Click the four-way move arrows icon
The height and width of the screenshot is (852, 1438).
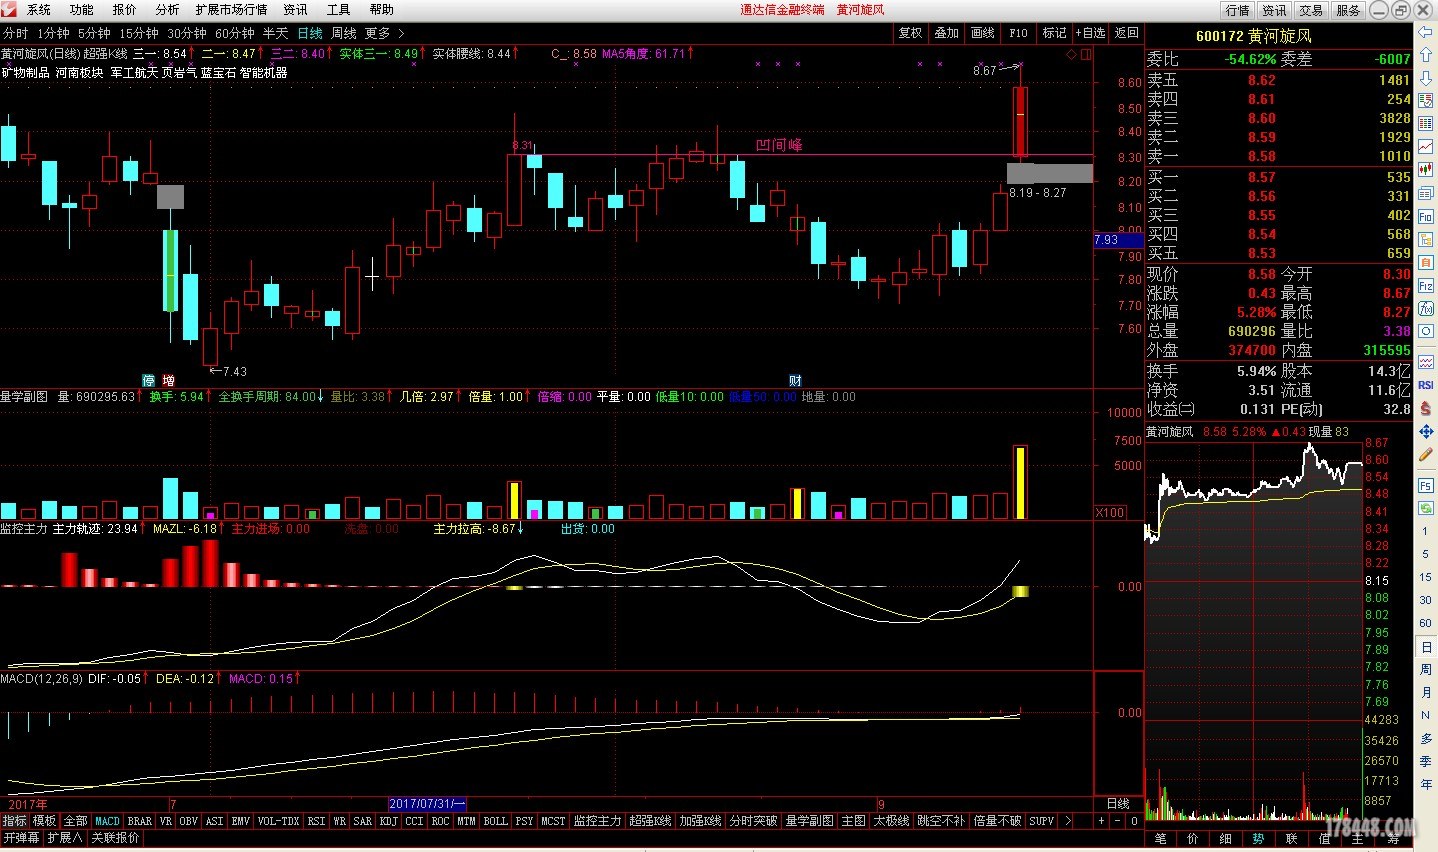coord(1426,432)
